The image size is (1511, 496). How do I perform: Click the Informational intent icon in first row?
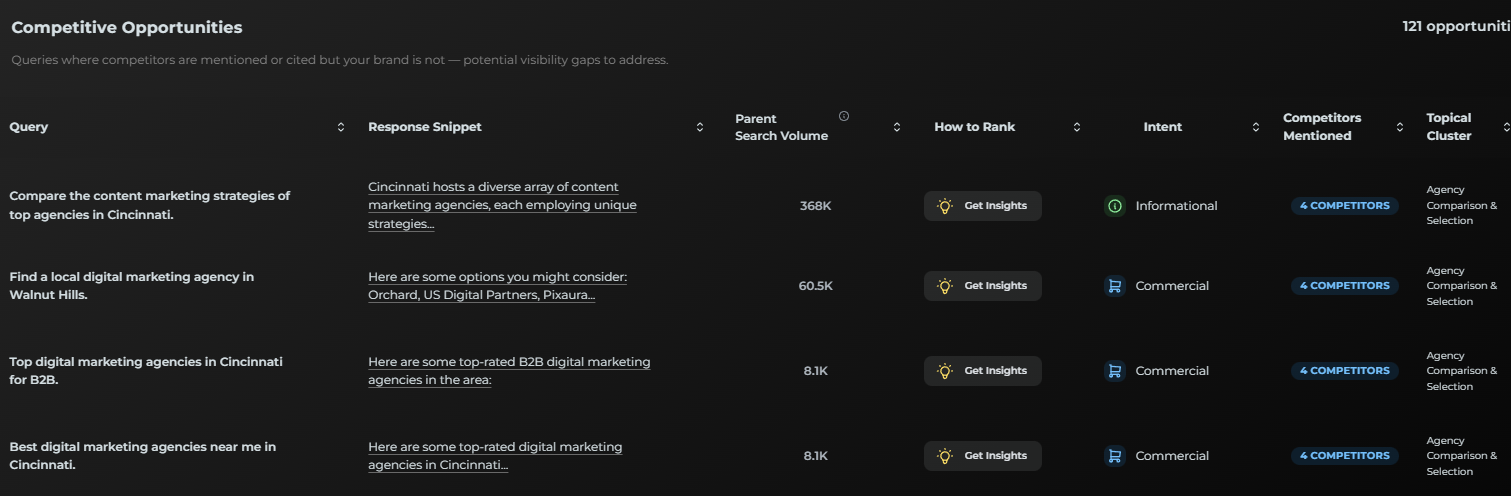coord(1114,206)
